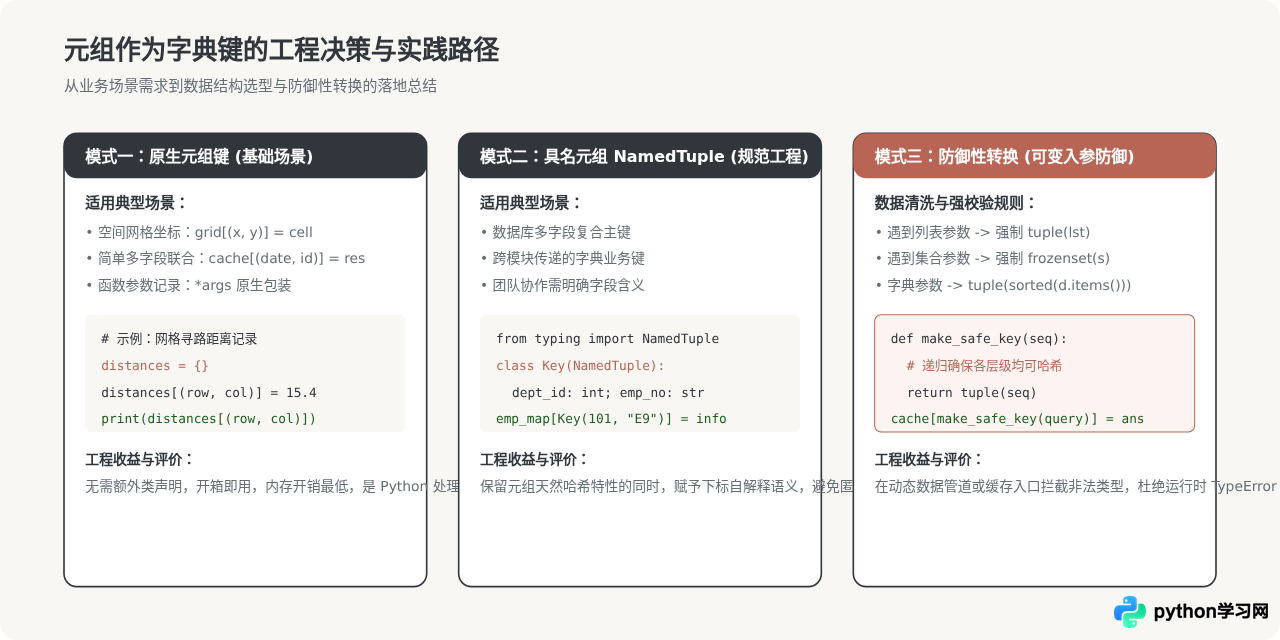Click the title 元组作为字典键的工程决策与实践路径

(281, 49)
